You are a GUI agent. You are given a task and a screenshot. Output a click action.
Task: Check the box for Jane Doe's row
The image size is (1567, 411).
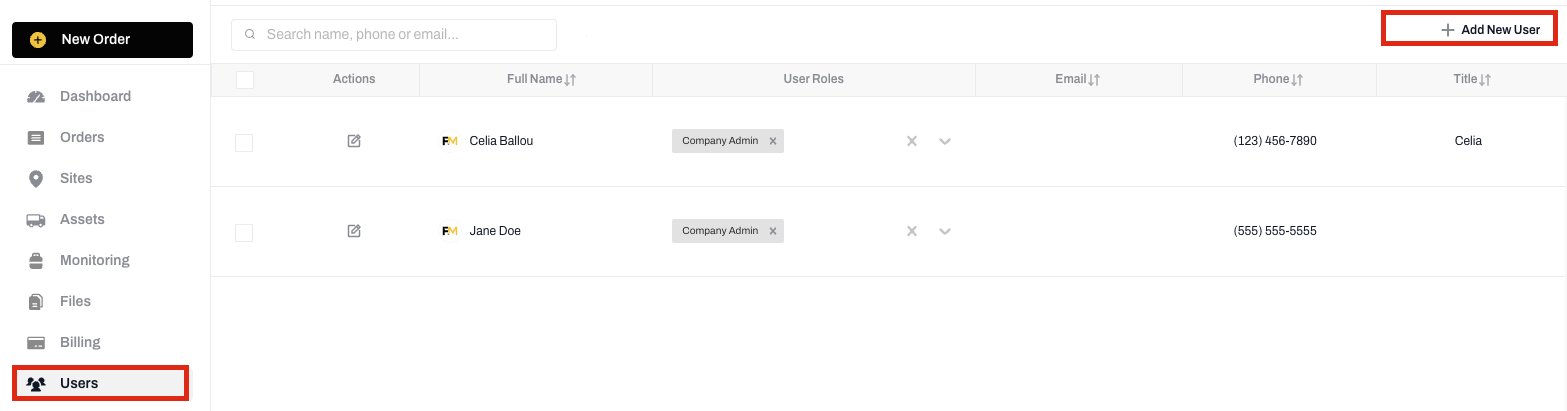244,233
